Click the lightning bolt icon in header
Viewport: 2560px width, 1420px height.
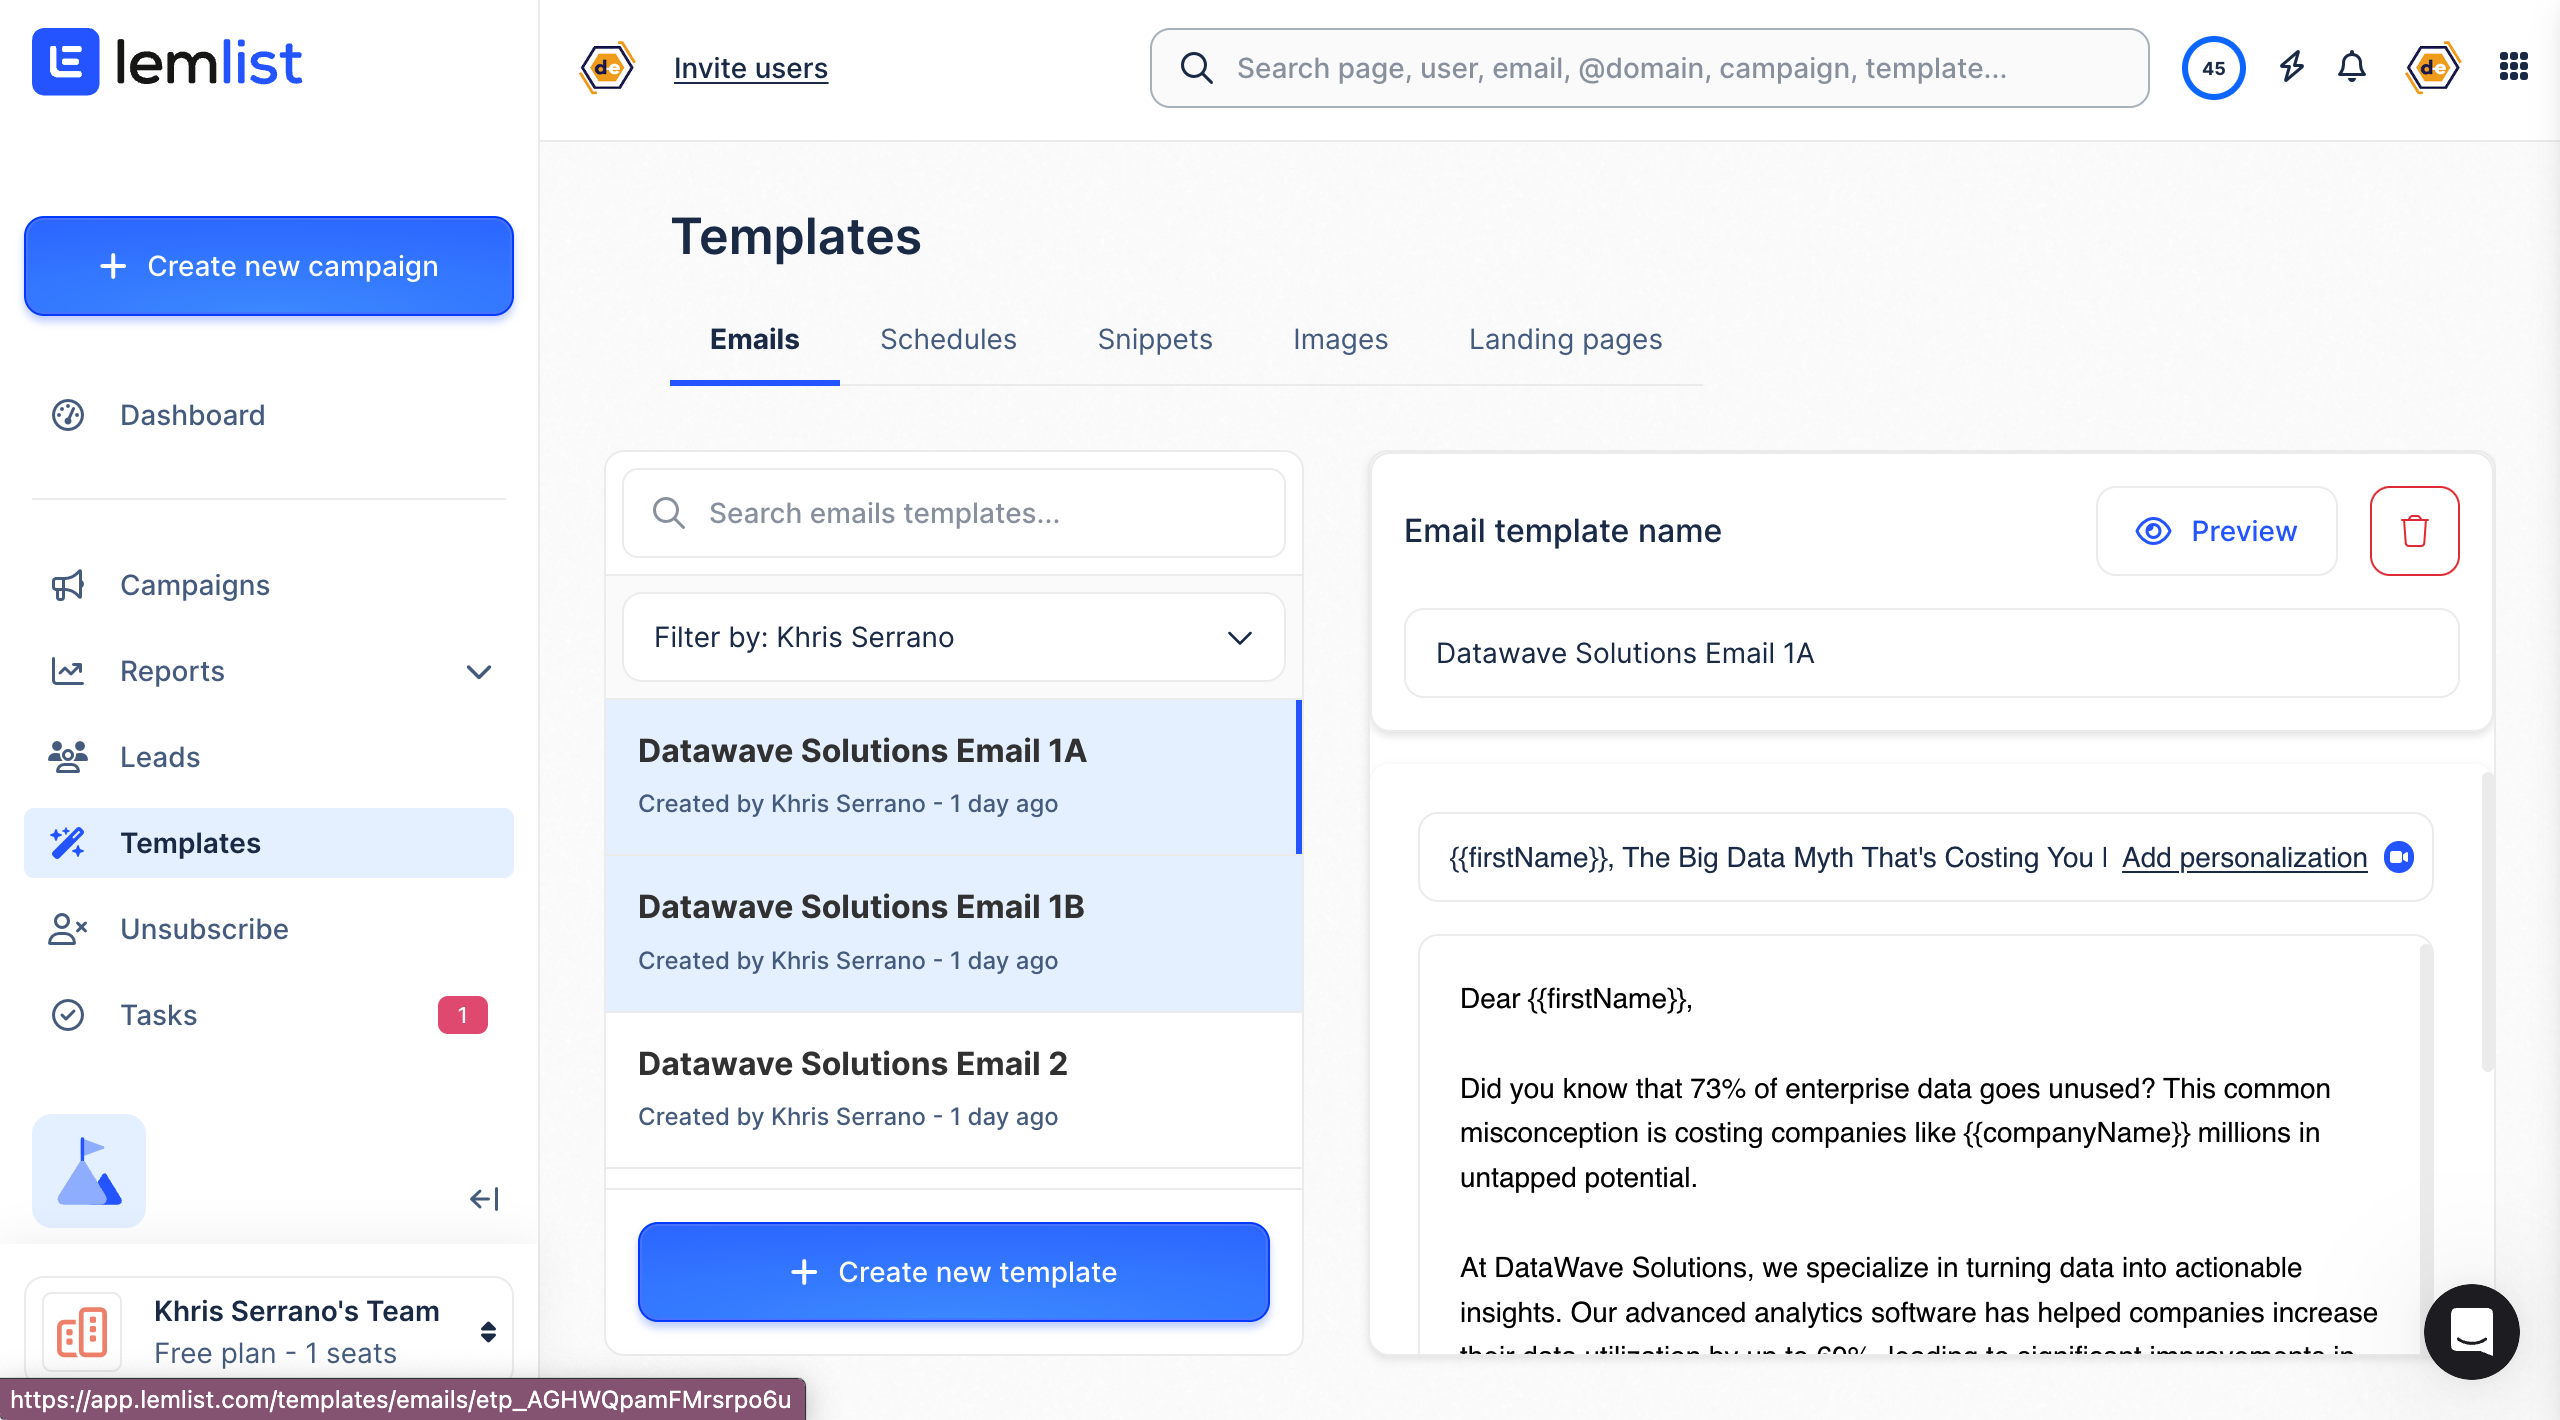[2291, 67]
